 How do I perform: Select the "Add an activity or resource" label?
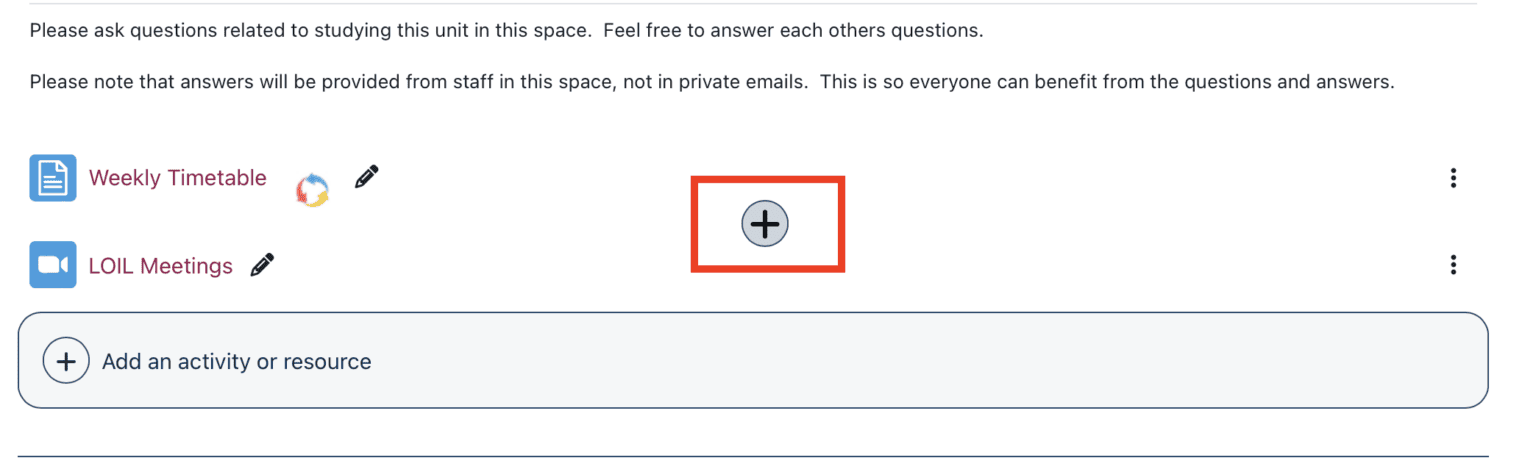pos(236,361)
